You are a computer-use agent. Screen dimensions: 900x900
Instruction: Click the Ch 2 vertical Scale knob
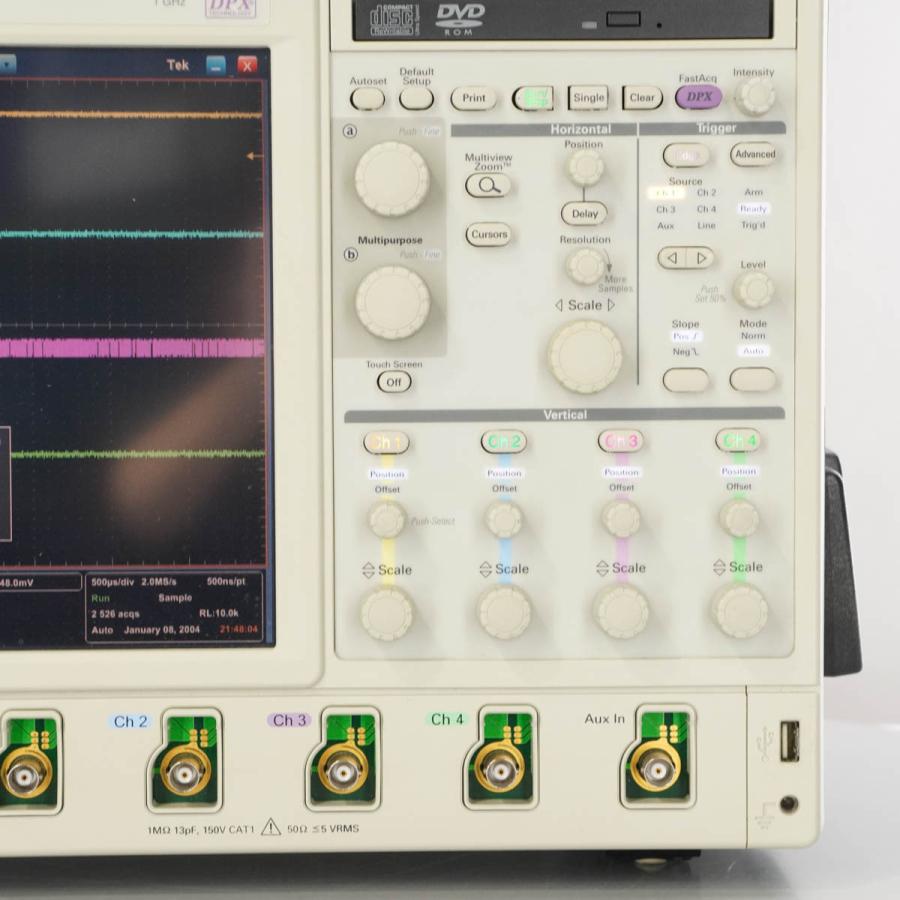pos(505,612)
